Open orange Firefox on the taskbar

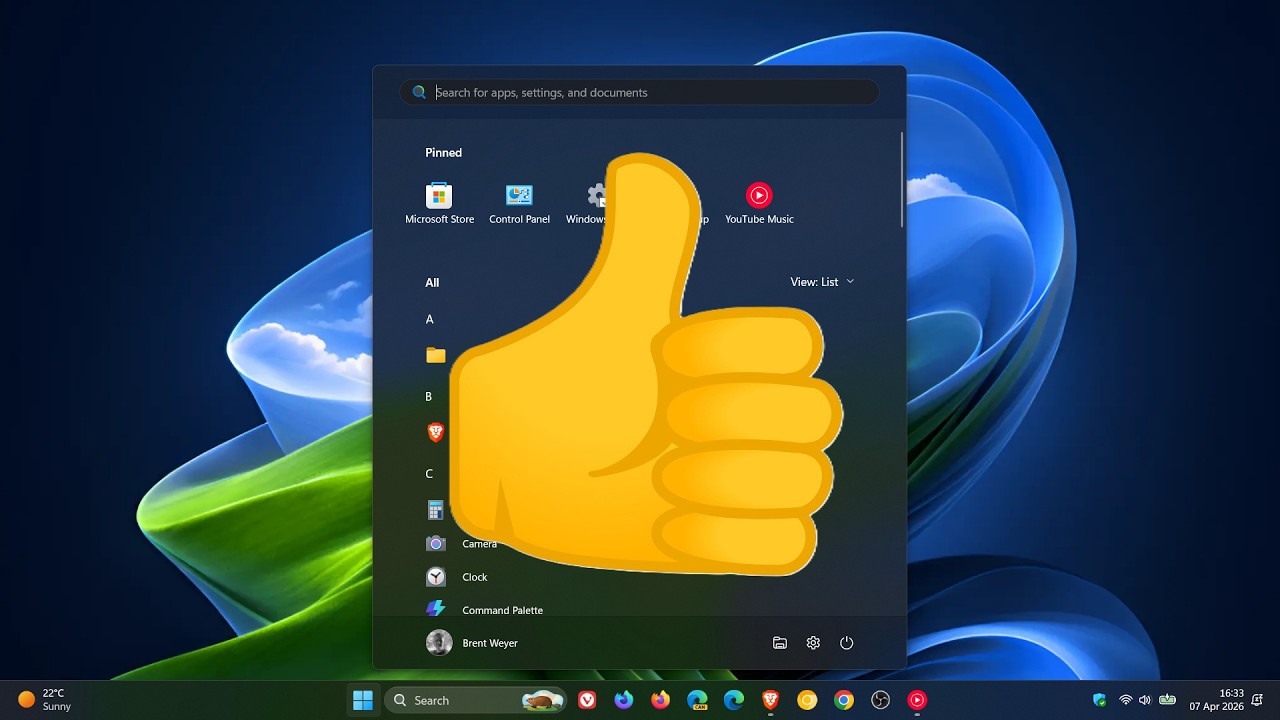(660, 700)
